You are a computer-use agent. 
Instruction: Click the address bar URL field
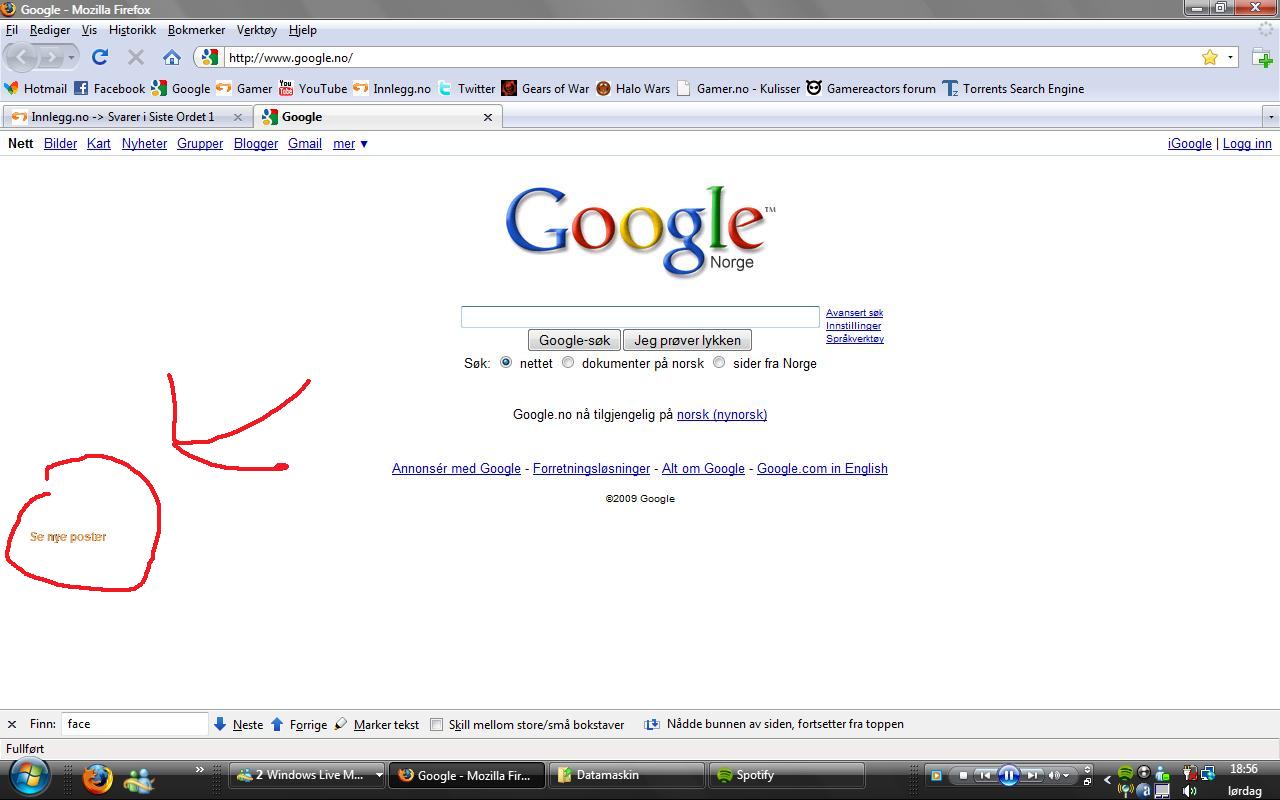click(x=710, y=57)
